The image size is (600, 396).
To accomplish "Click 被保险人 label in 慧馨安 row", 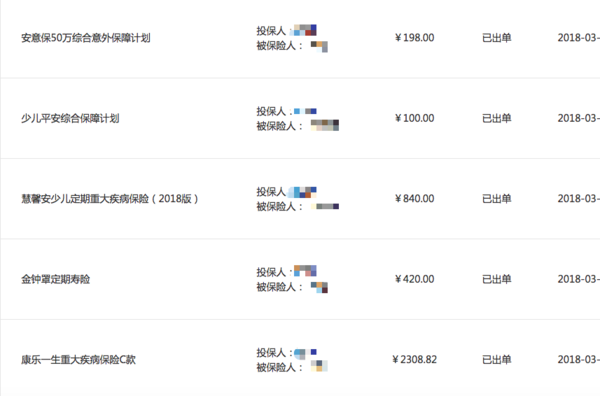I will 276,207.
